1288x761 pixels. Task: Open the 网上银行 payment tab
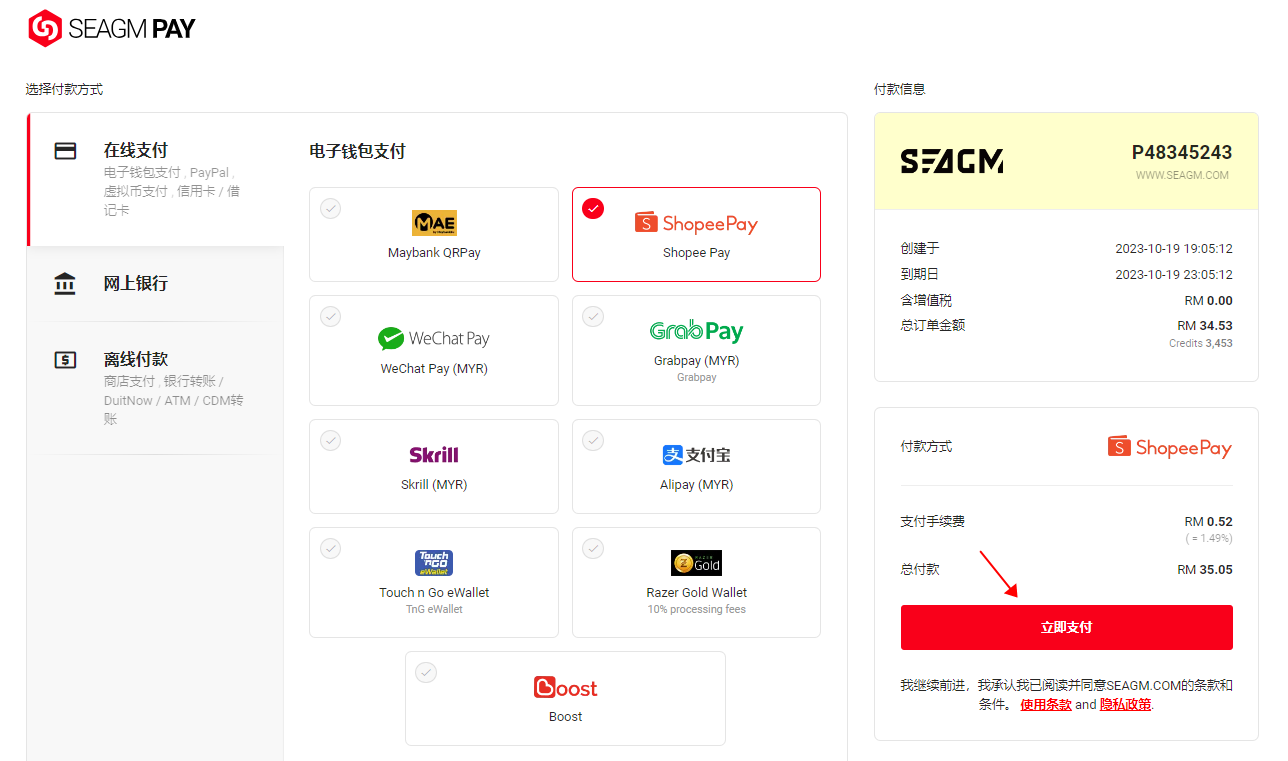[x=156, y=284]
